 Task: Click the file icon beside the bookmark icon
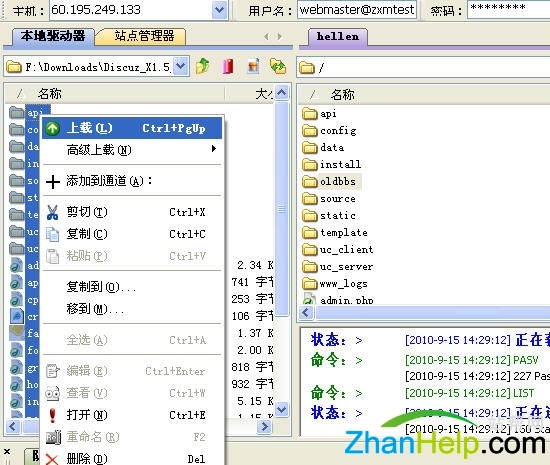(x=253, y=66)
